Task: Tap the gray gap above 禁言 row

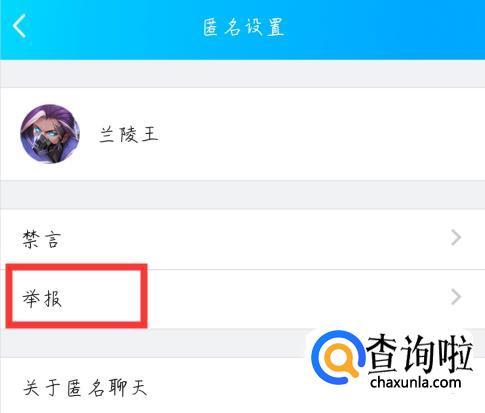Action: click(x=242, y=195)
